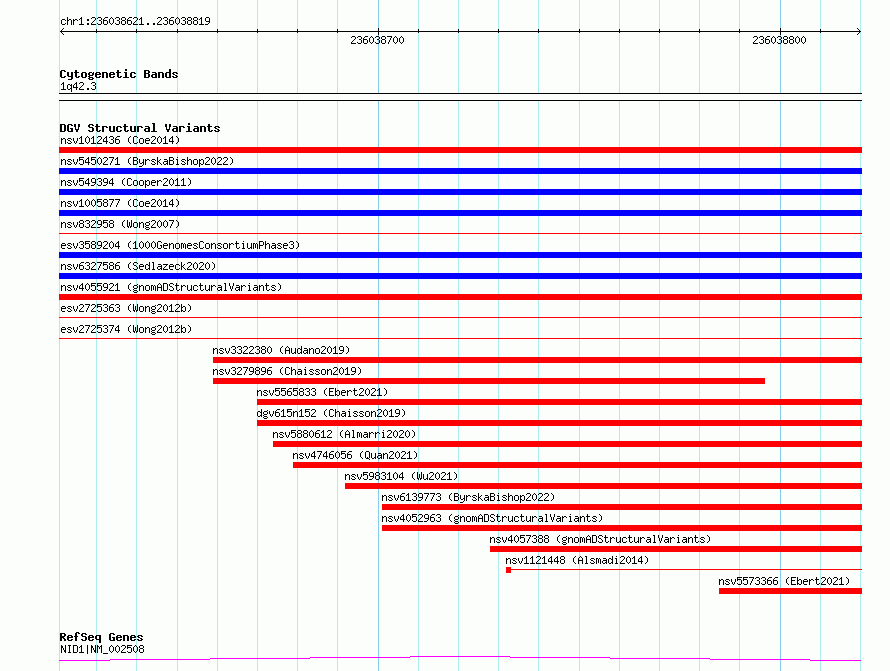Image resolution: width=890 pixels, height=671 pixels.
Task: Click the red bar under nsv3279896
Action: click(489, 381)
